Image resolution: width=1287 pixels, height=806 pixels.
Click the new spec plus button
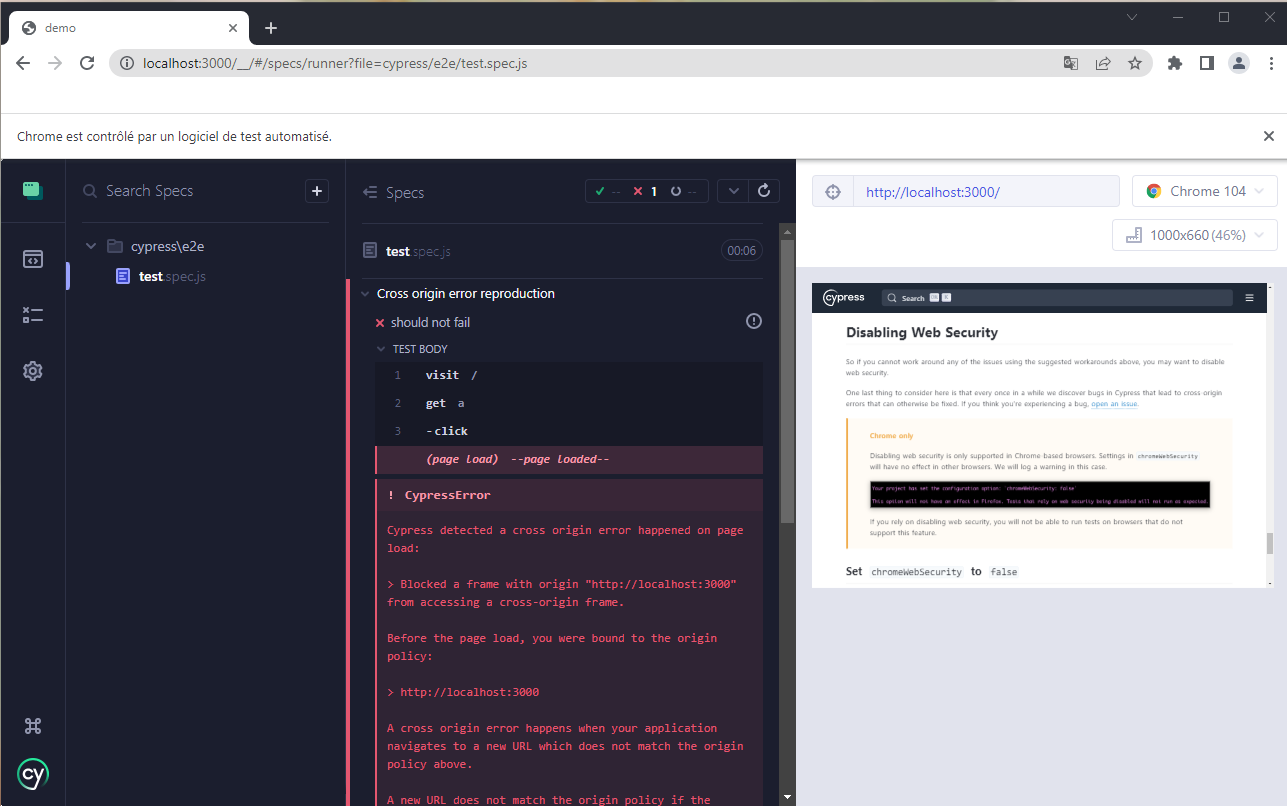pyautogui.click(x=317, y=191)
